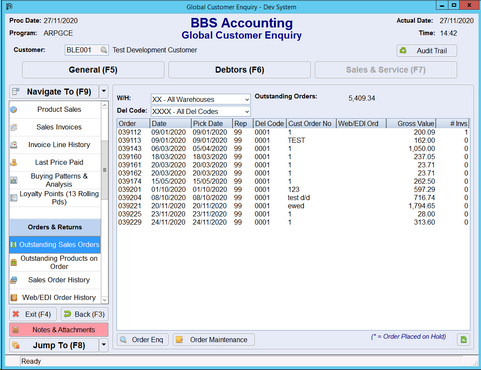Screen dimensions: 481x370
Task: Select Sales Order History menu entry
Action: click(55, 280)
